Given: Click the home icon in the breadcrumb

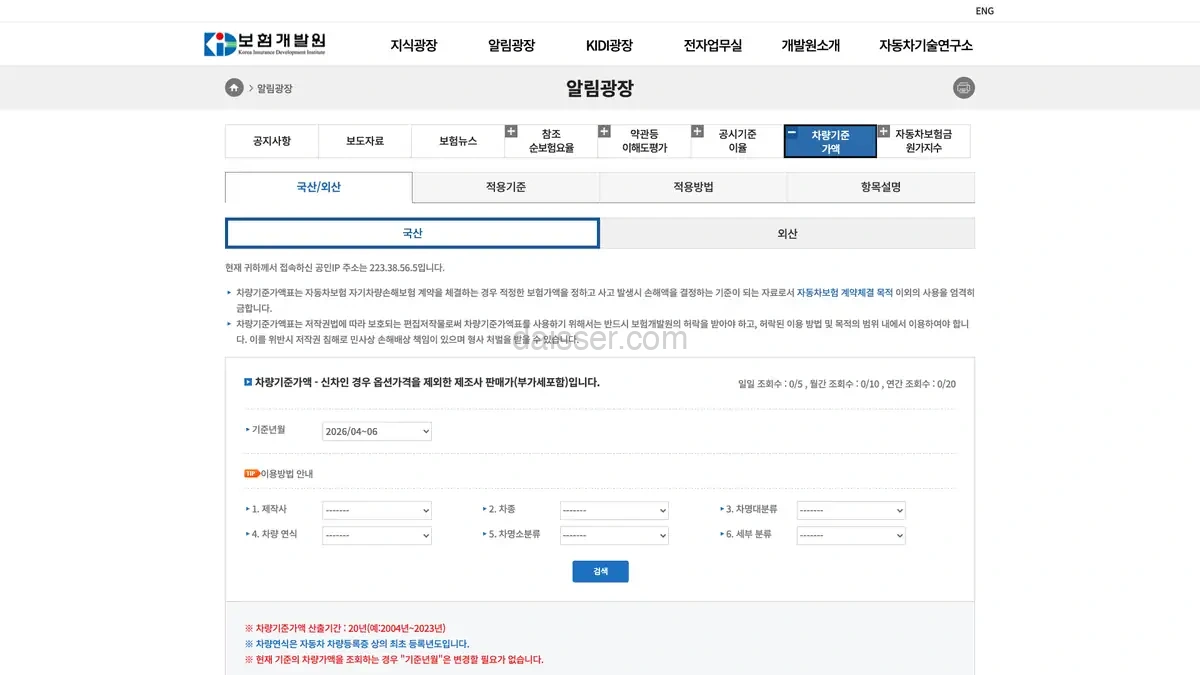Looking at the screenshot, I should click(234, 88).
